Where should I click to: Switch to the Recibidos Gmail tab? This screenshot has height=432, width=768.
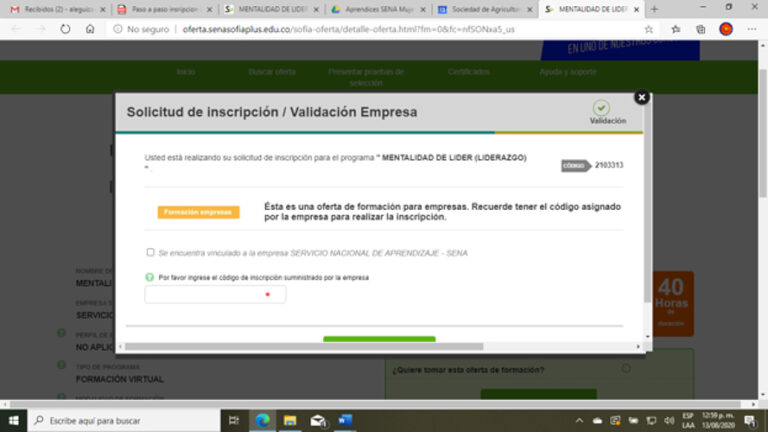[x=55, y=9]
